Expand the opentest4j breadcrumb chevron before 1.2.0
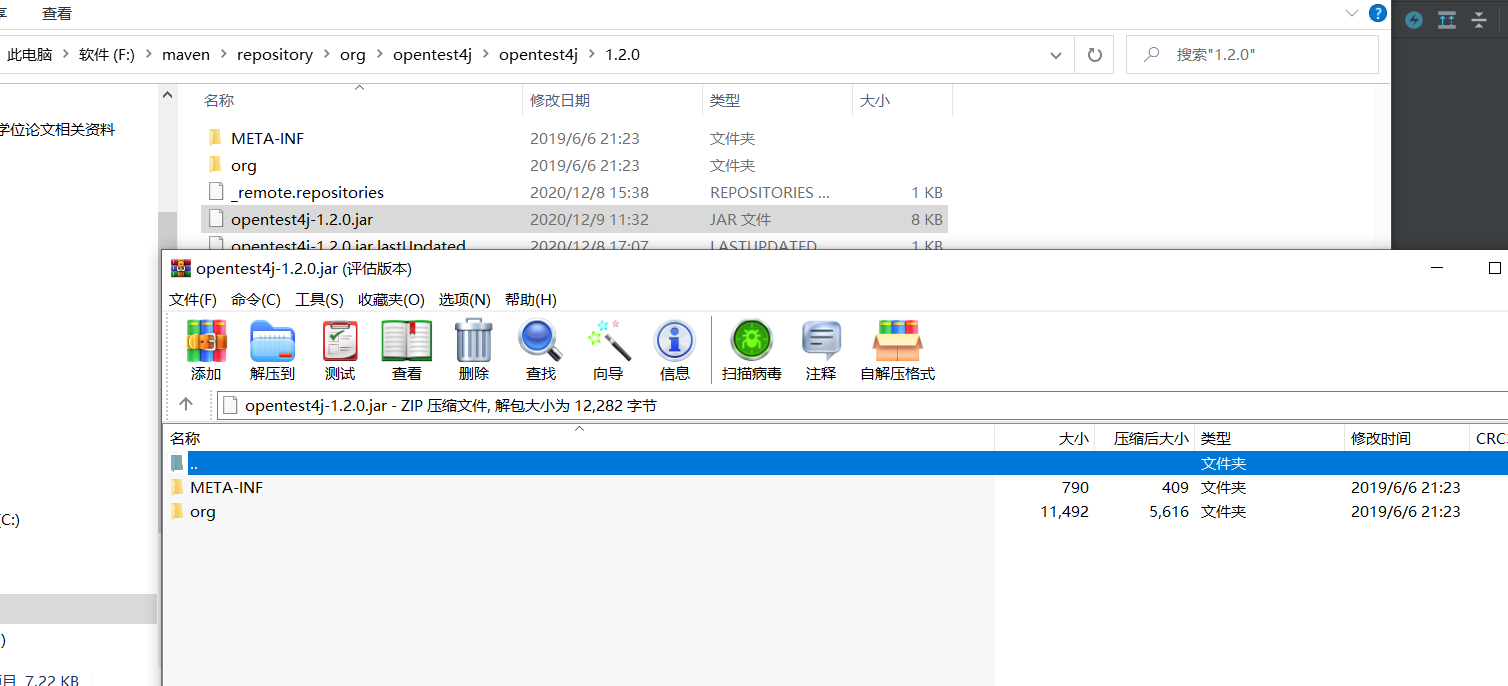 tap(591, 55)
